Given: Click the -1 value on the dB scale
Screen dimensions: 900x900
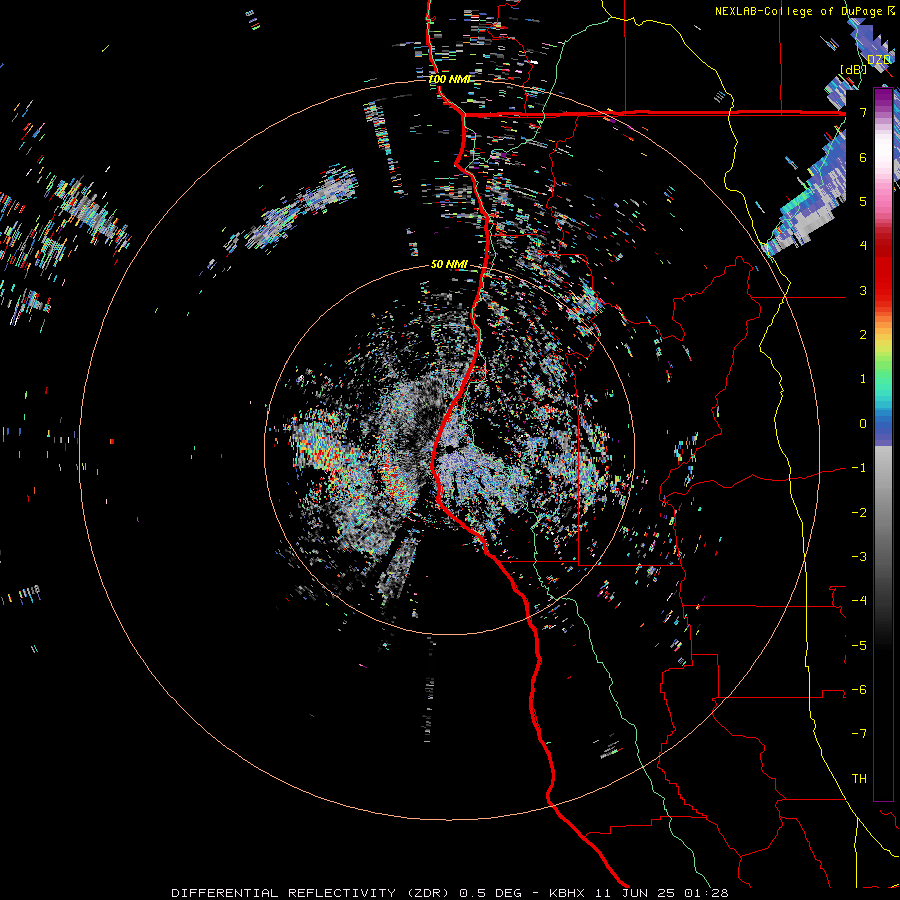Looking at the screenshot, I should pyautogui.click(x=859, y=468).
